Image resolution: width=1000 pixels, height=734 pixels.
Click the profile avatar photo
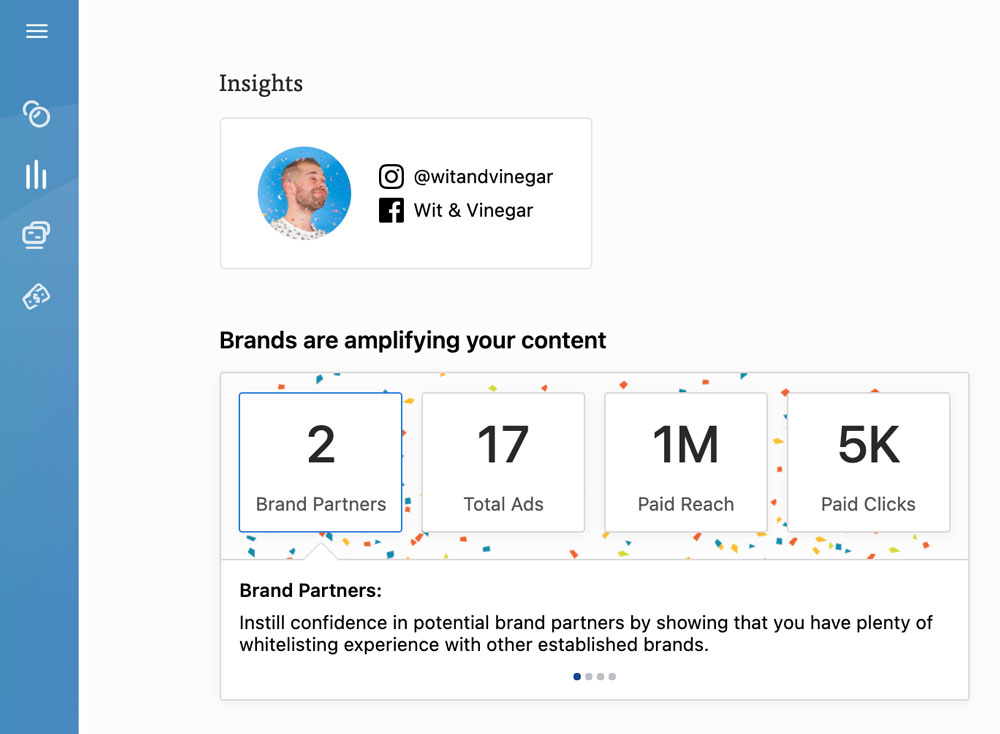pos(304,193)
